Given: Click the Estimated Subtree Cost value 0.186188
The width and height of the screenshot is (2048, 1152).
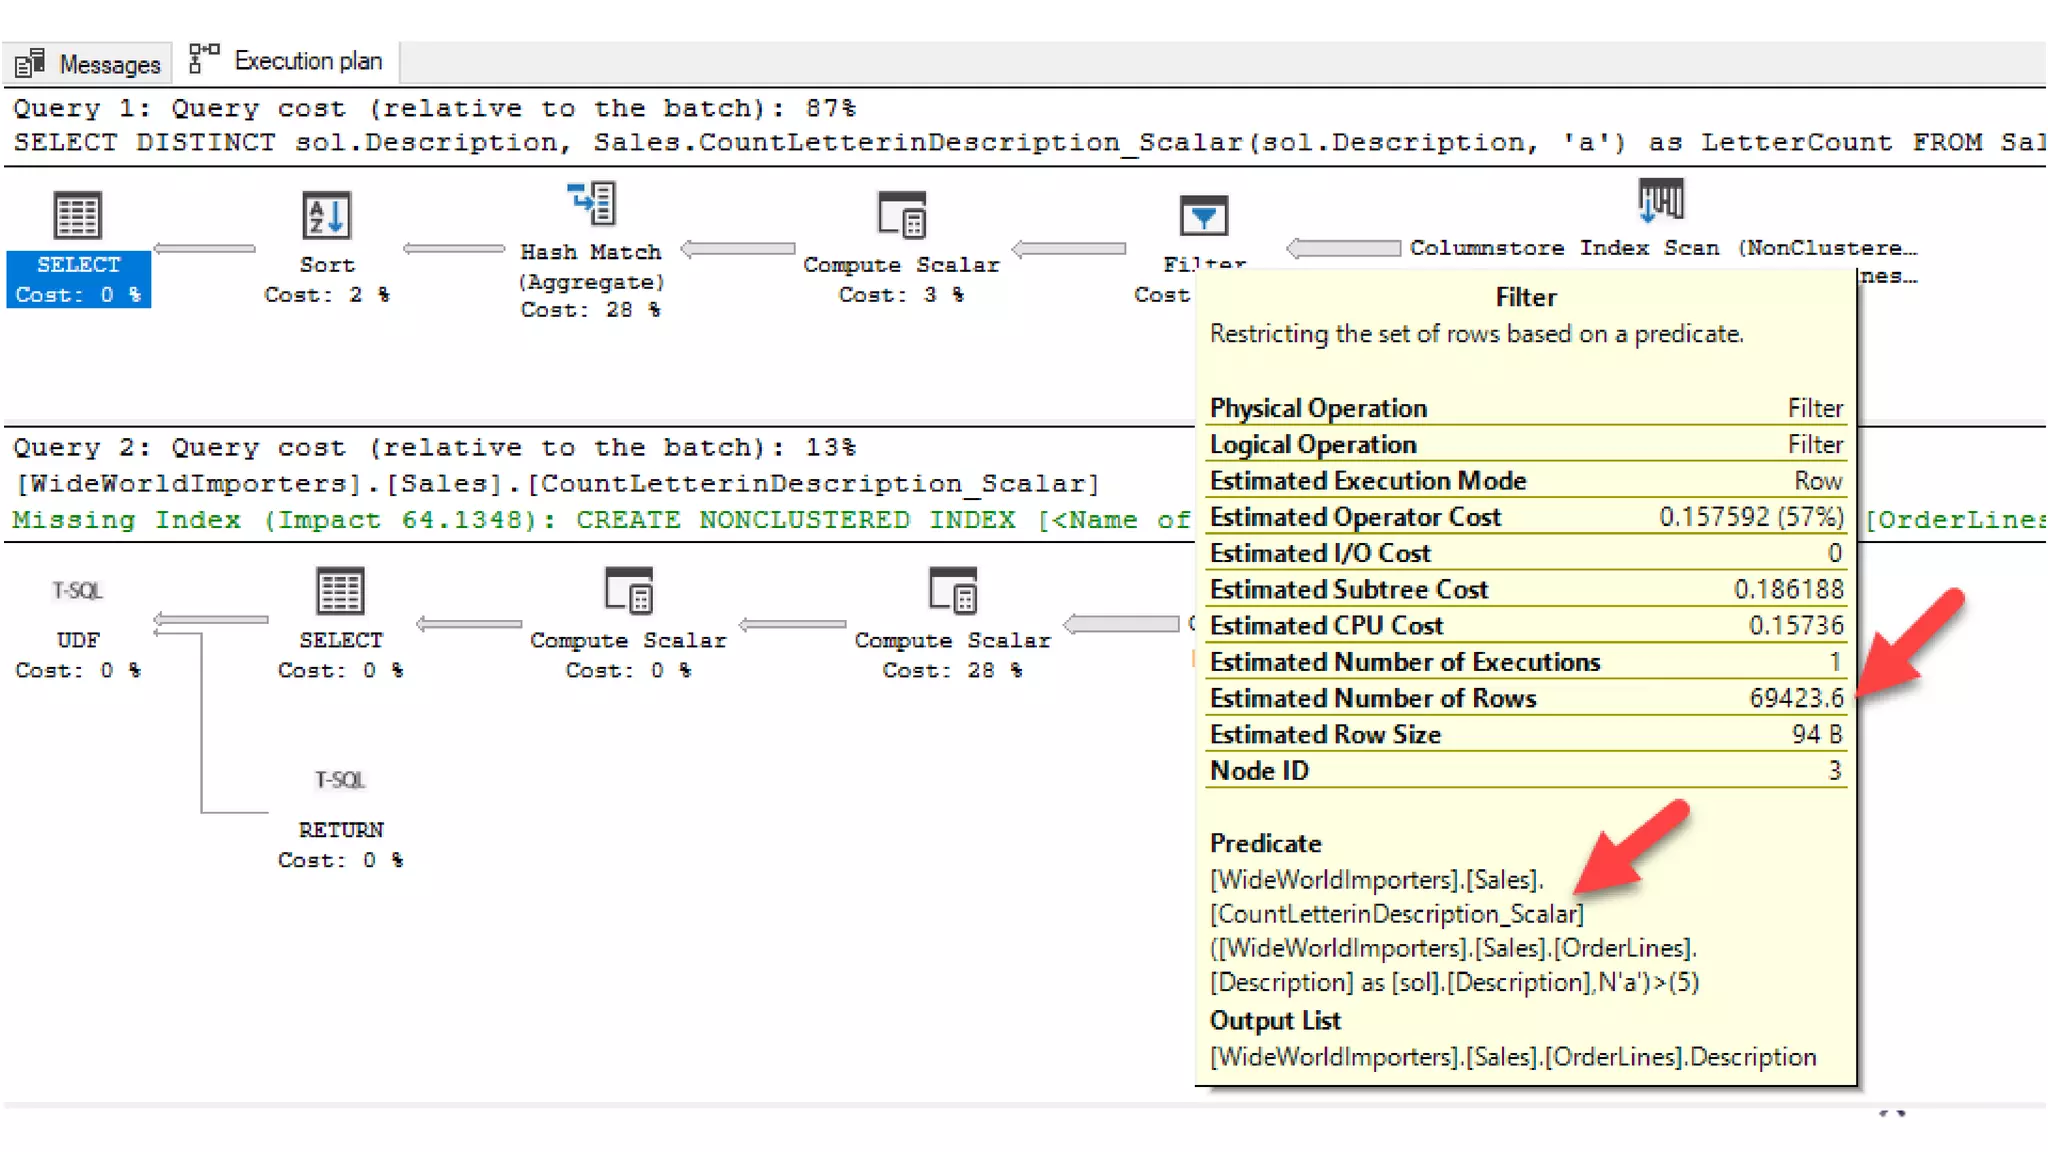Looking at the screenshot, I should pos(1789,589).
